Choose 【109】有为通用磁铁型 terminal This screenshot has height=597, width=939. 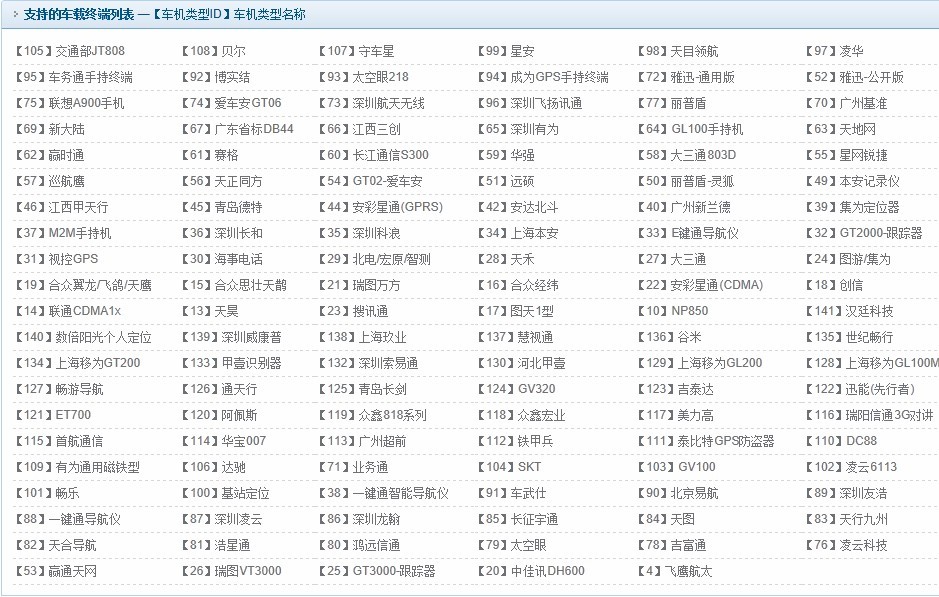coord(78,467)
